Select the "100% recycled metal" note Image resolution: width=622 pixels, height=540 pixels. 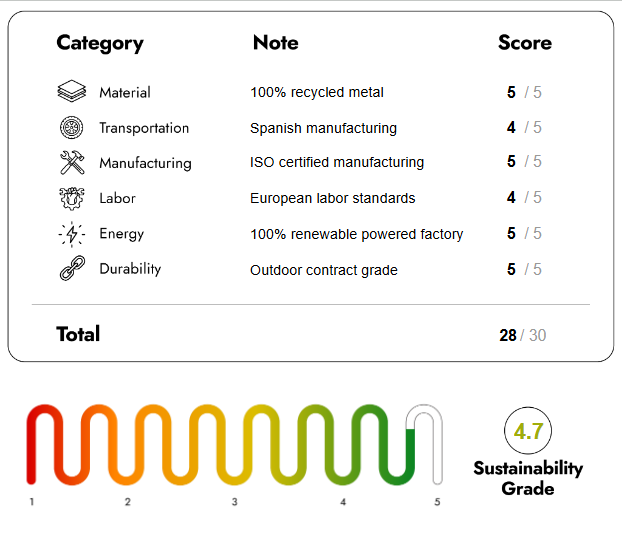click(x=317, y=92)
